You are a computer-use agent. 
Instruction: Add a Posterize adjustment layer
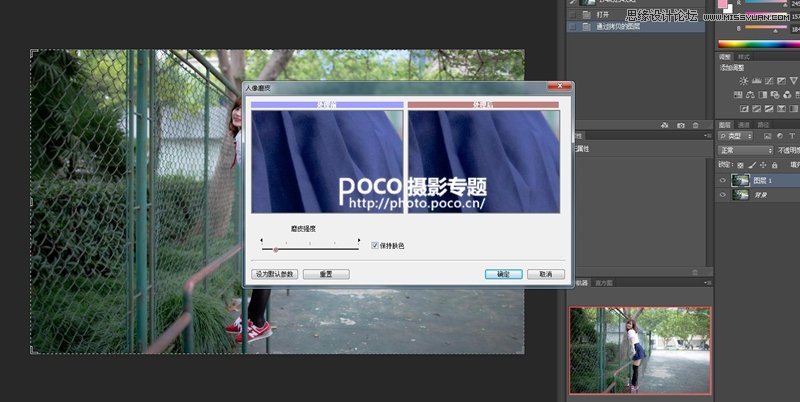[756, 109]
